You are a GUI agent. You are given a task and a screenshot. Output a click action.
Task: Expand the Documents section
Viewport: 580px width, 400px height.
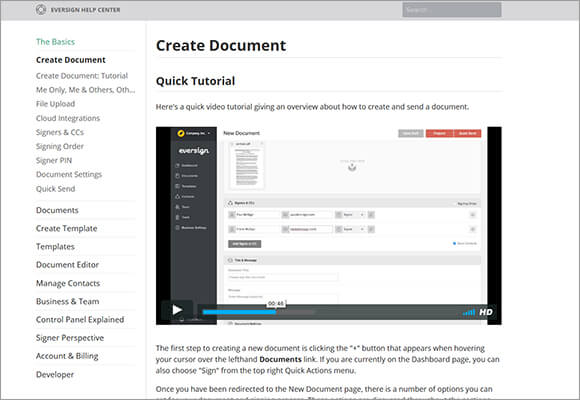click(x=57, y=210)
